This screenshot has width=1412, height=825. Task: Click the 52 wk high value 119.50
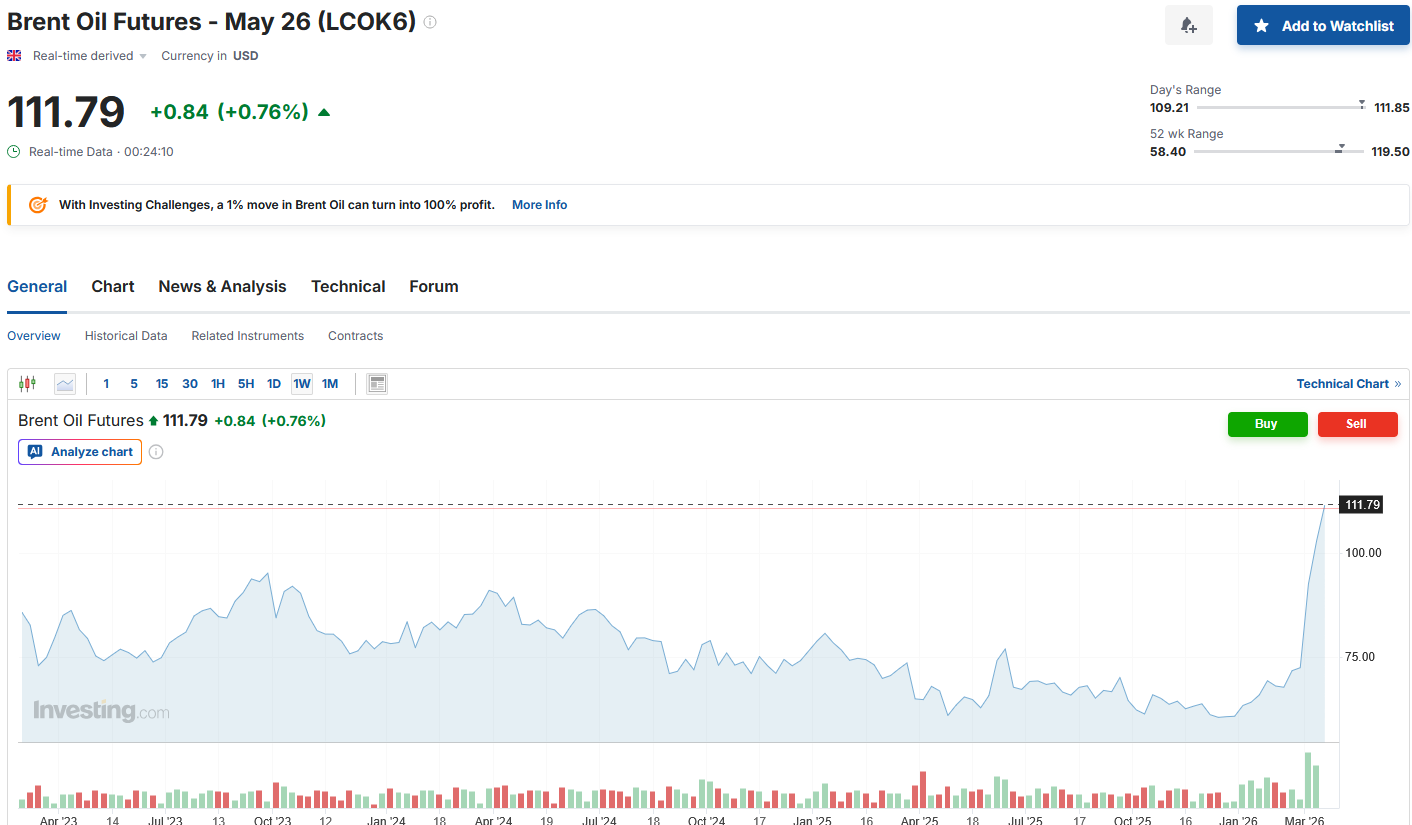pos(1391,152)
